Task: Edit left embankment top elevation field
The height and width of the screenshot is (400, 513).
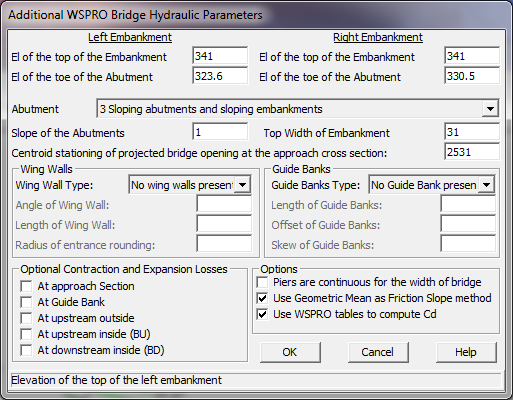Action: [x=220, y=56]
